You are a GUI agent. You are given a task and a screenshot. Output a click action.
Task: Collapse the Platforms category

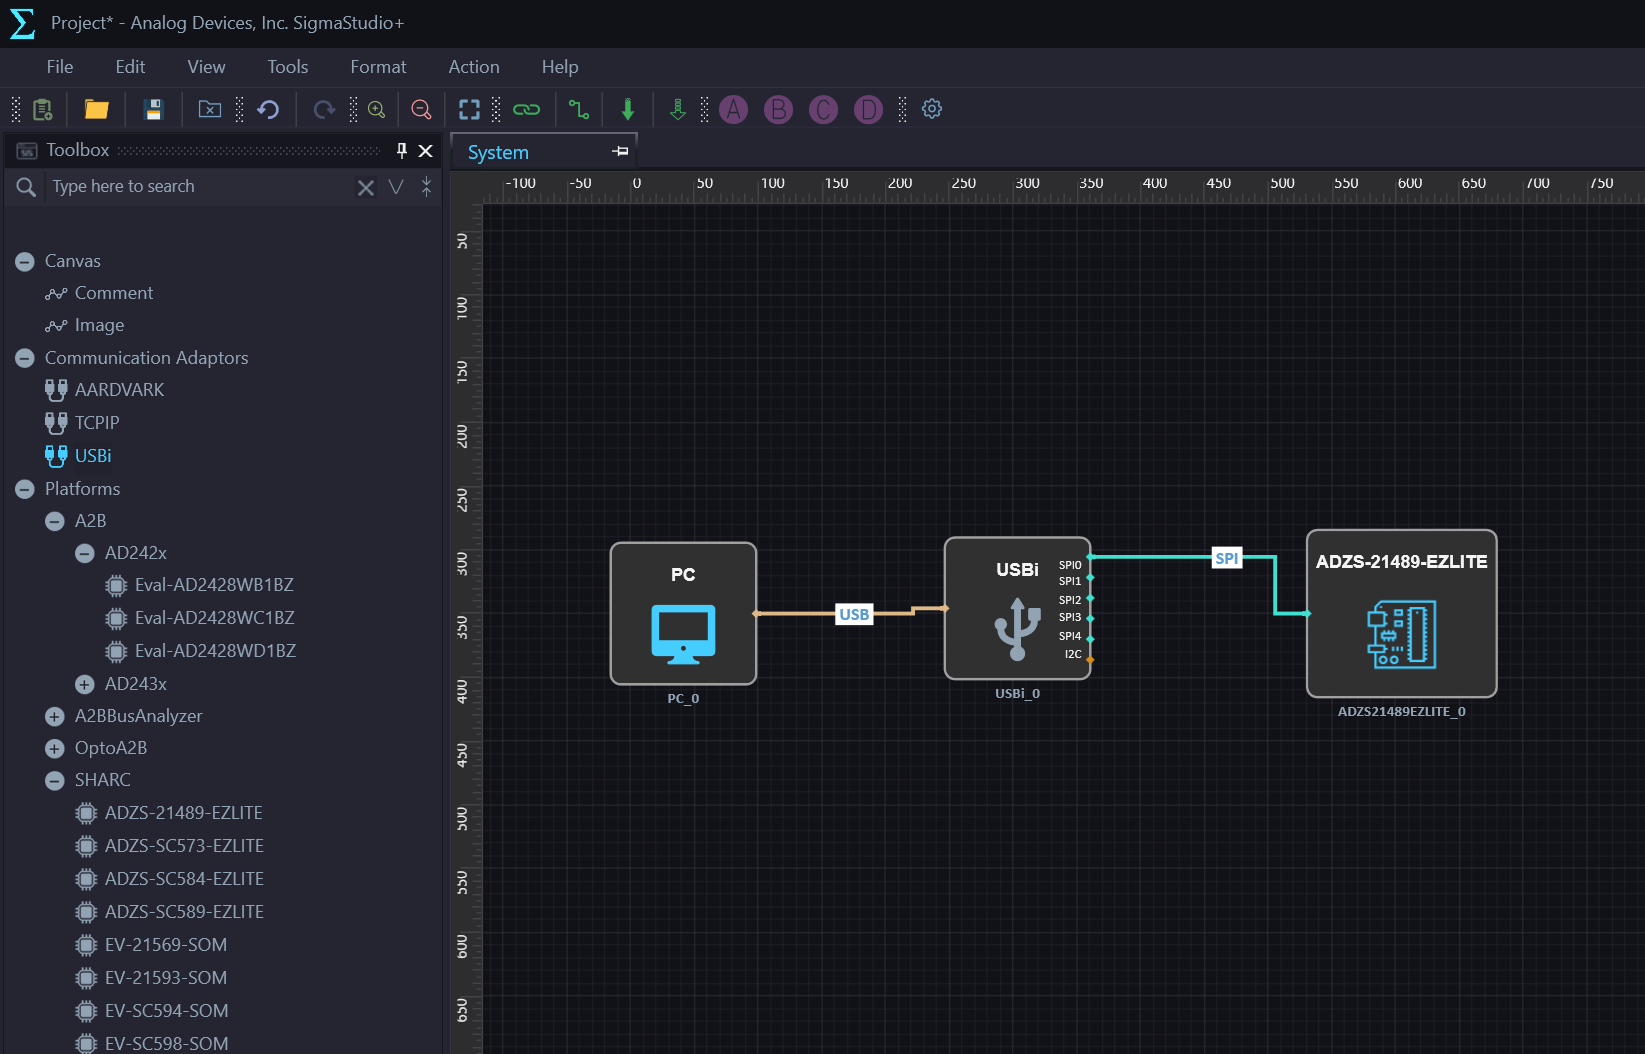coord(25,489)
